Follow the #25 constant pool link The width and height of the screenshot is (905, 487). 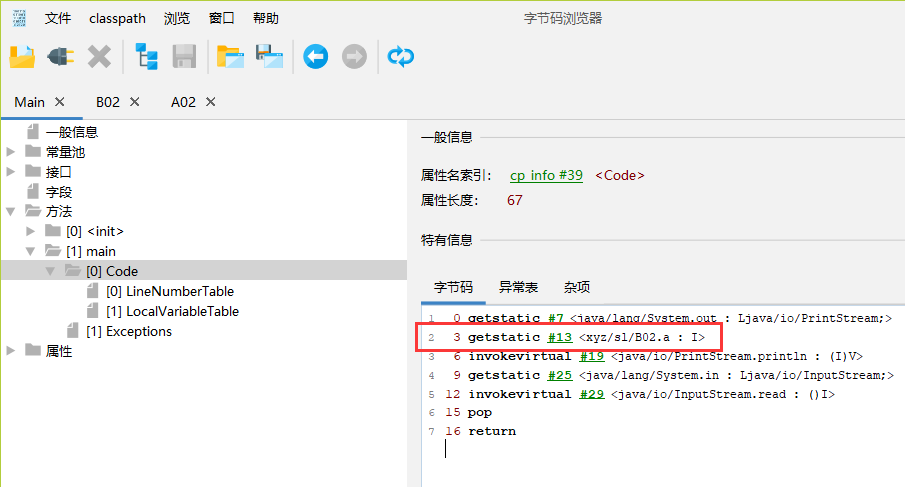(560, 375)
